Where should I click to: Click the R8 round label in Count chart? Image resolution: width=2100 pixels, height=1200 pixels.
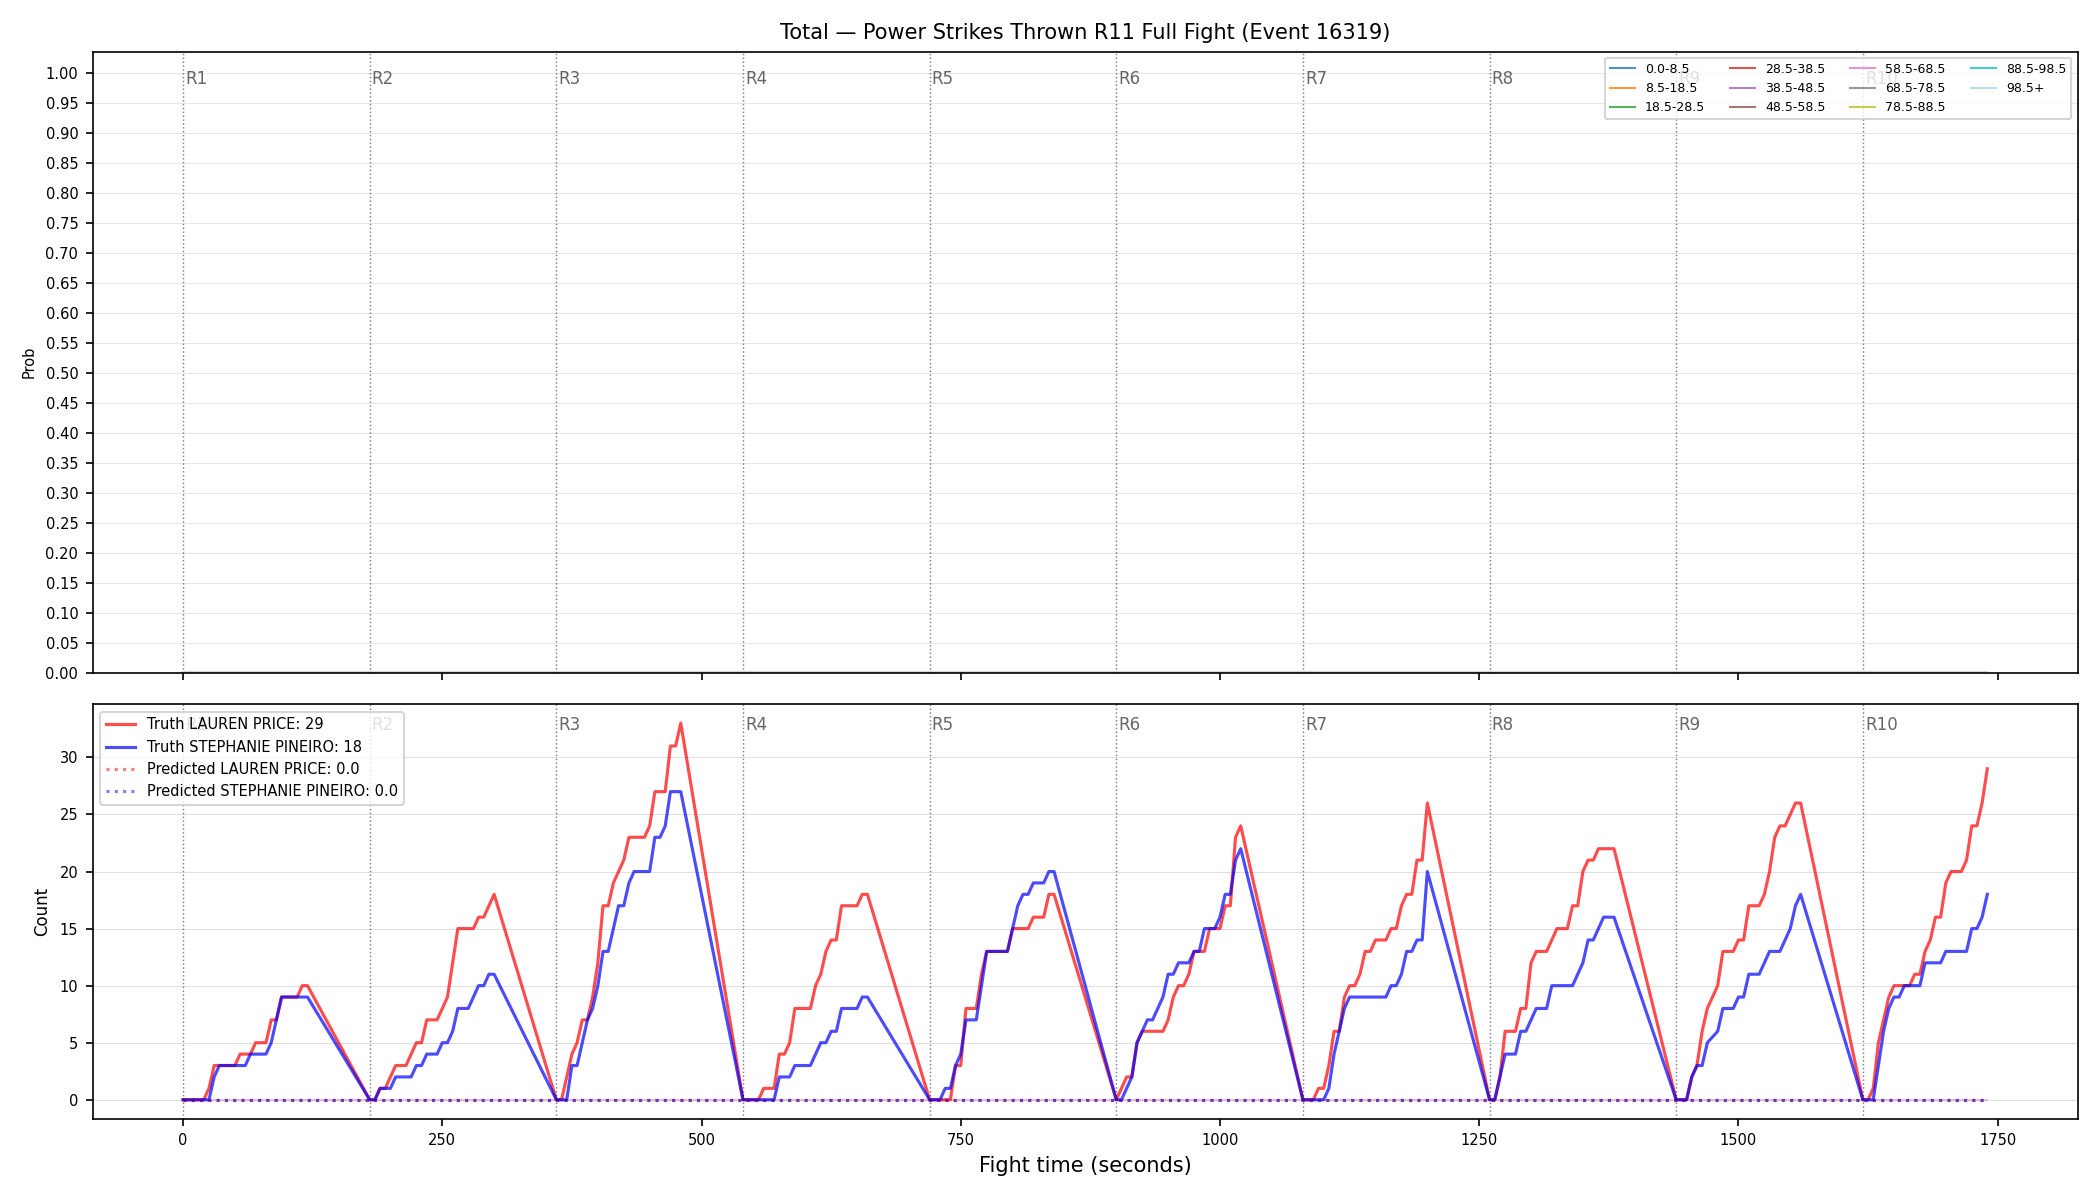tap(1502, 724)
